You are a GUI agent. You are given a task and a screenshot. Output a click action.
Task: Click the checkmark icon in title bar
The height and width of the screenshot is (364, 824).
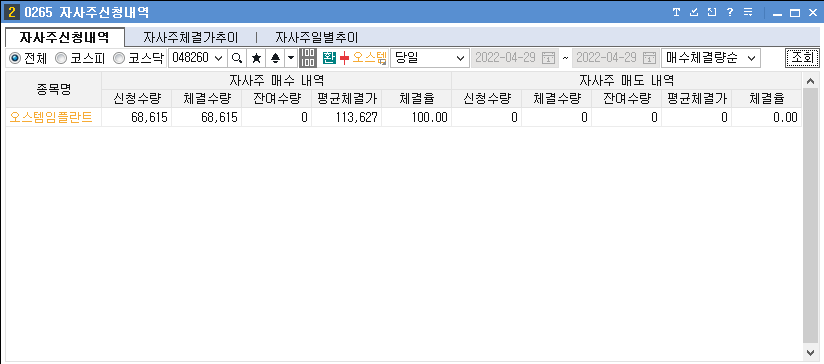click(x=694, y=12)
